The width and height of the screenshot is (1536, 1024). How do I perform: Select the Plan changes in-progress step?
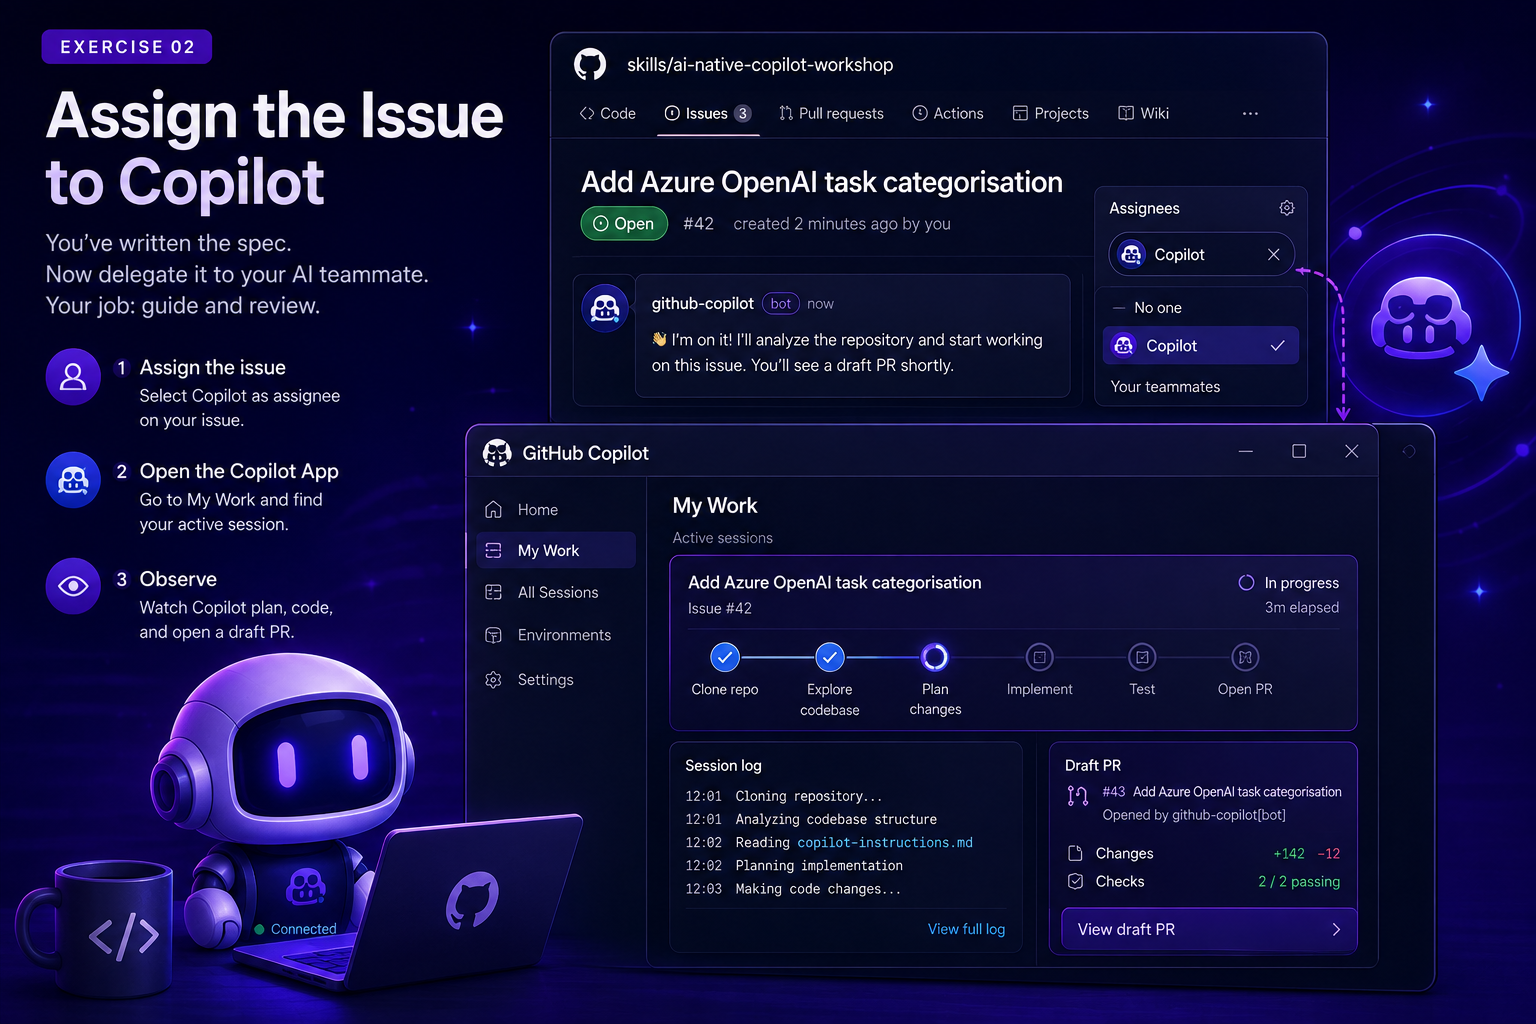(935, 657)
